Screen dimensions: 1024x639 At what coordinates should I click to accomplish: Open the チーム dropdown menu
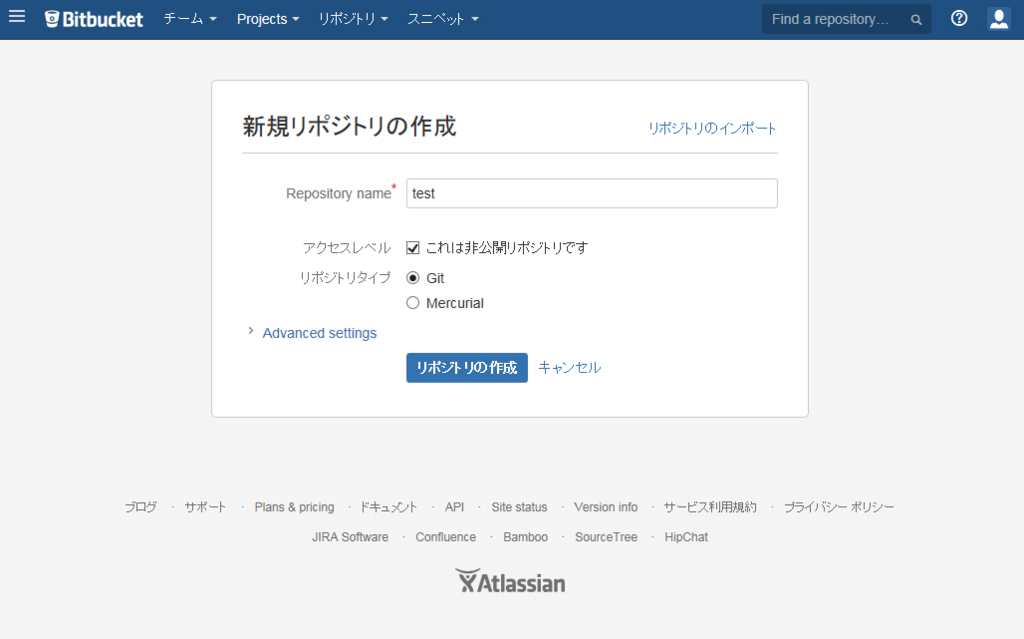[189, 19]
